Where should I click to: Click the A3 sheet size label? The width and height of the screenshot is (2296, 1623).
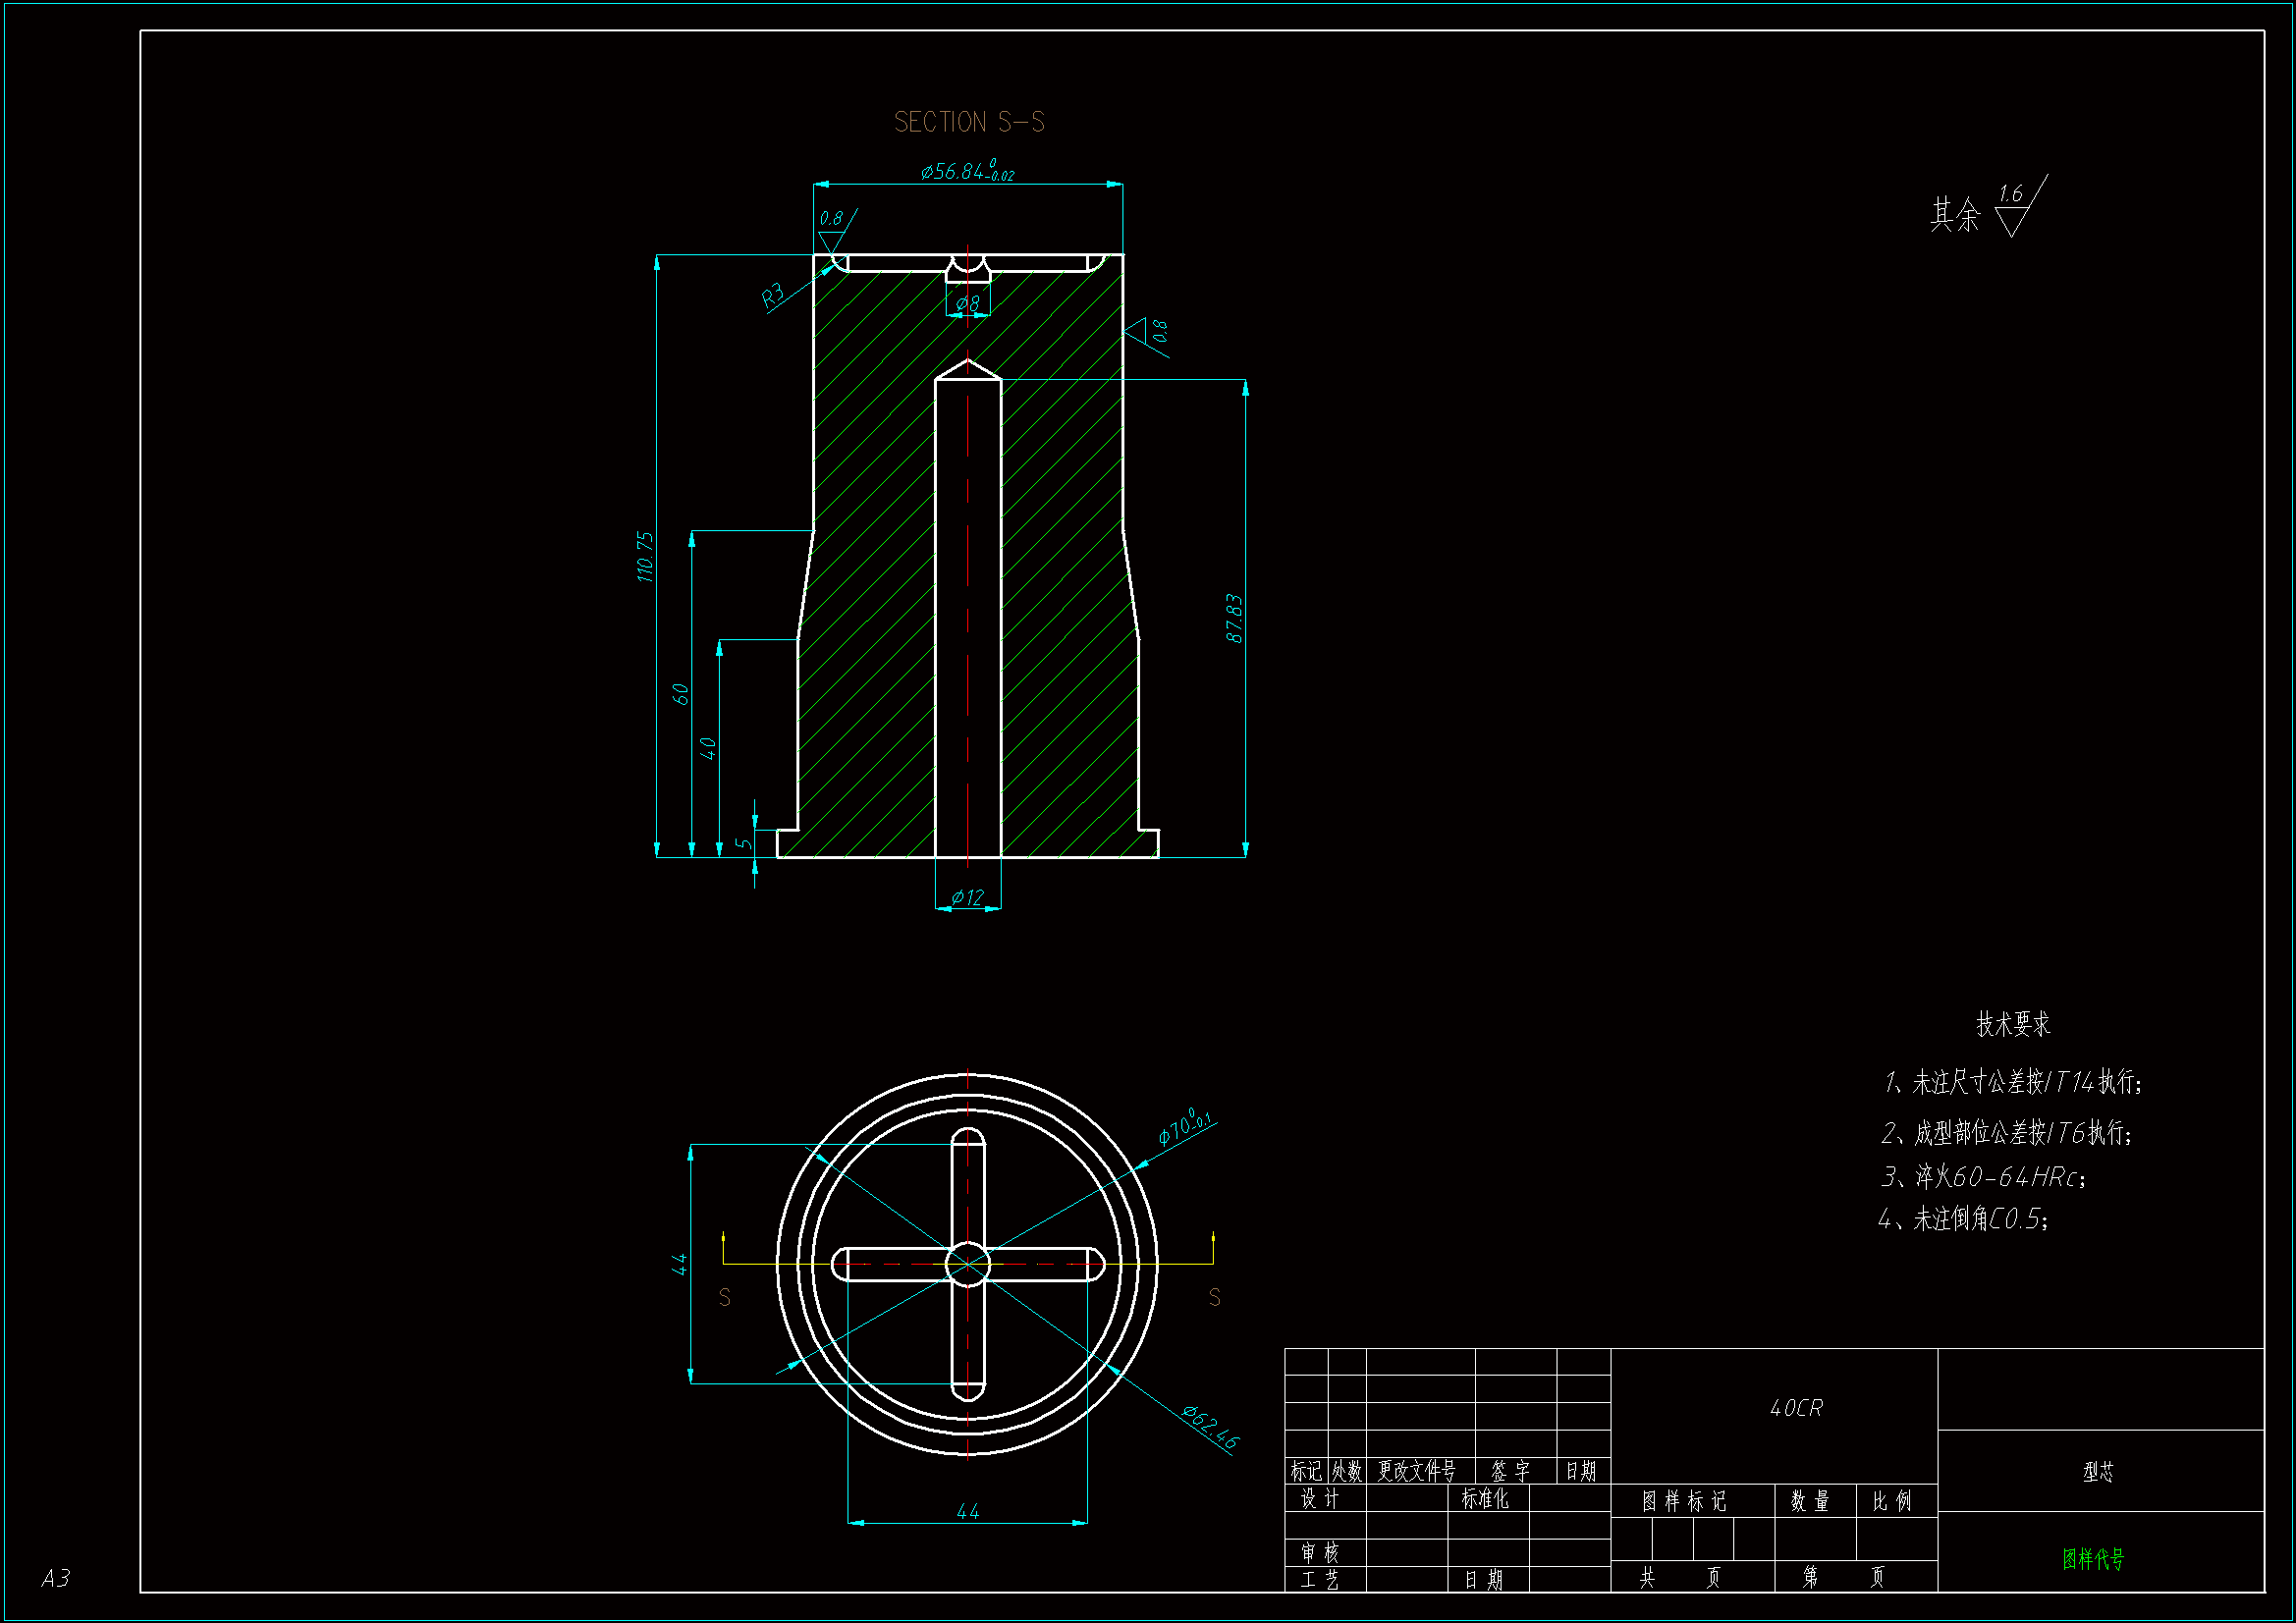pos(56,1578)
